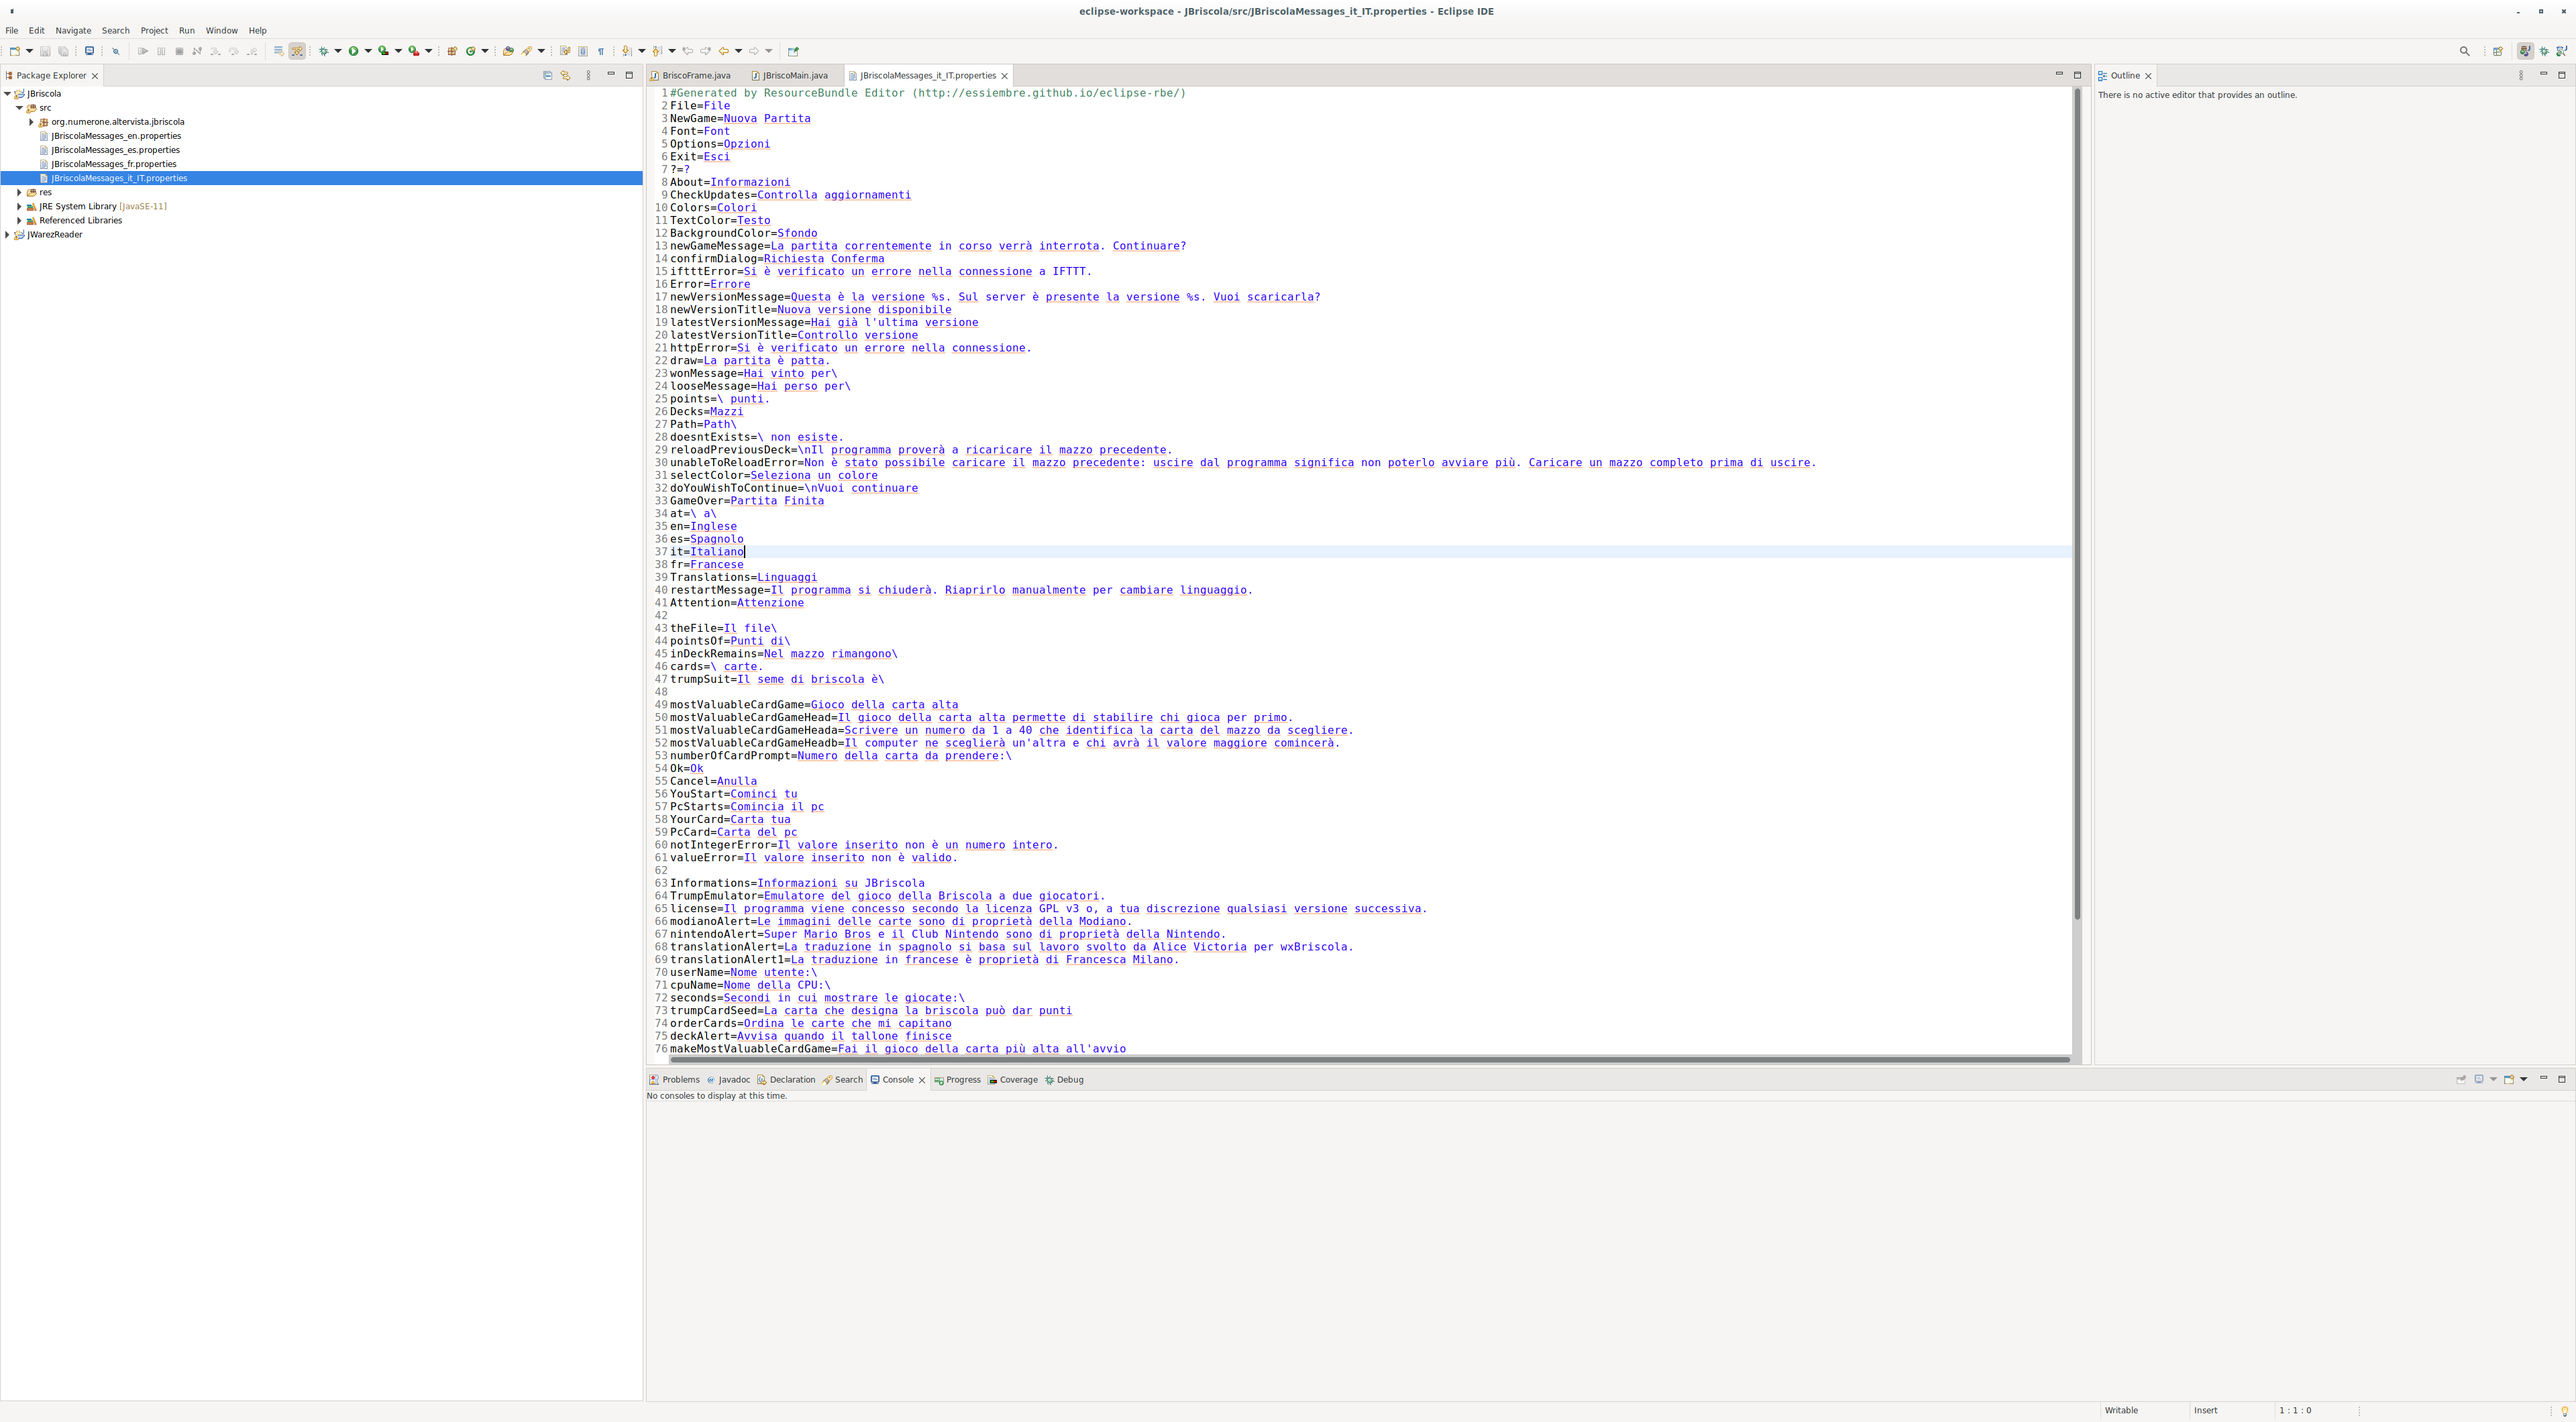The width and height of the screenshot is (2576, 1422).
Task: Click the Open Type toolbar icon
Action: tap(508, 51)
